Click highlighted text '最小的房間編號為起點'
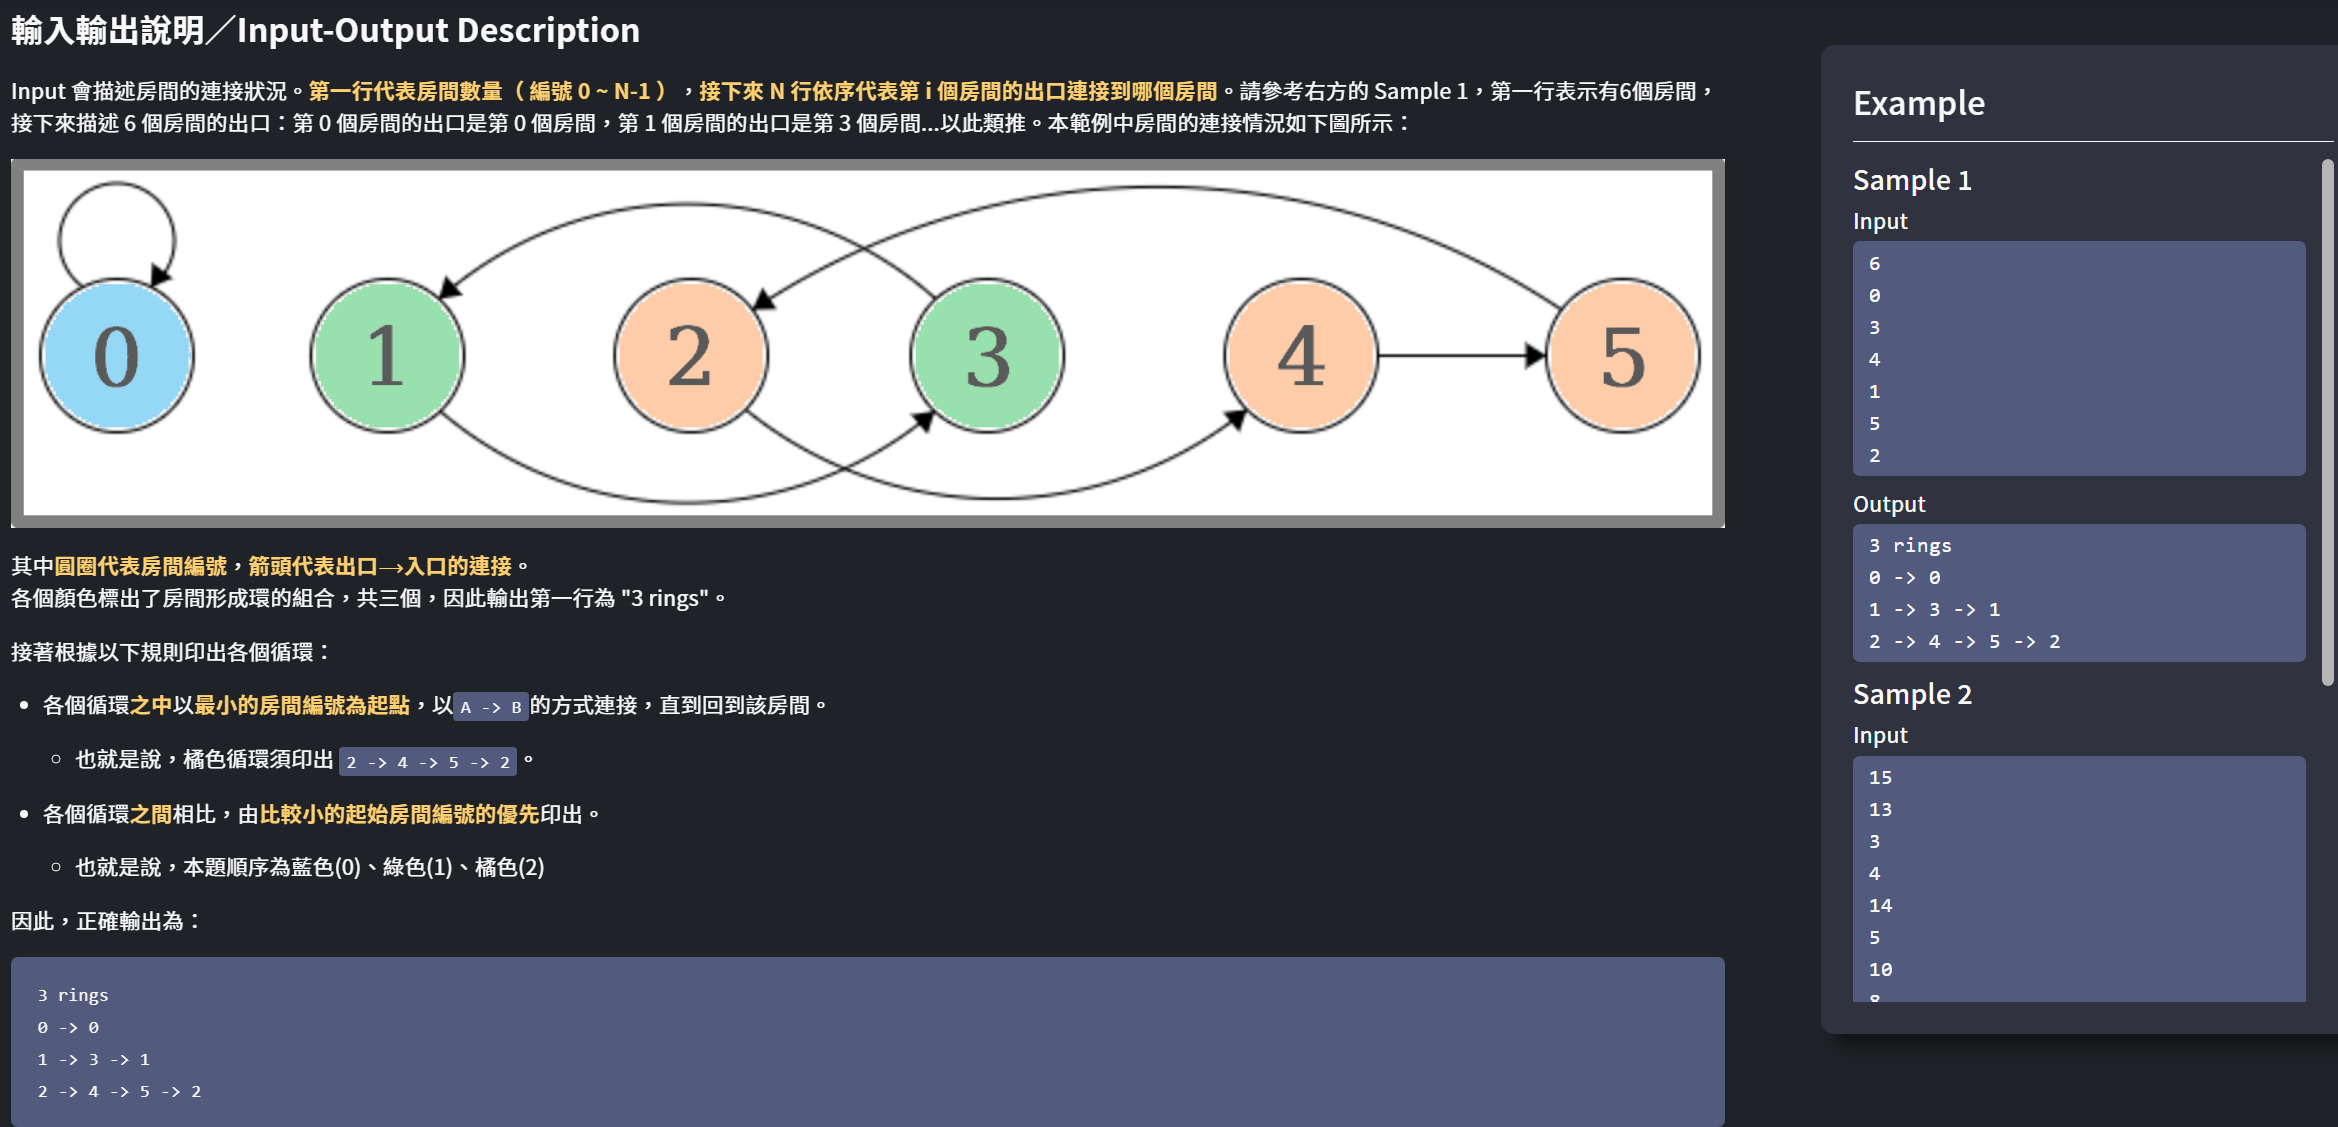2338x1127 pixels. 302,705
